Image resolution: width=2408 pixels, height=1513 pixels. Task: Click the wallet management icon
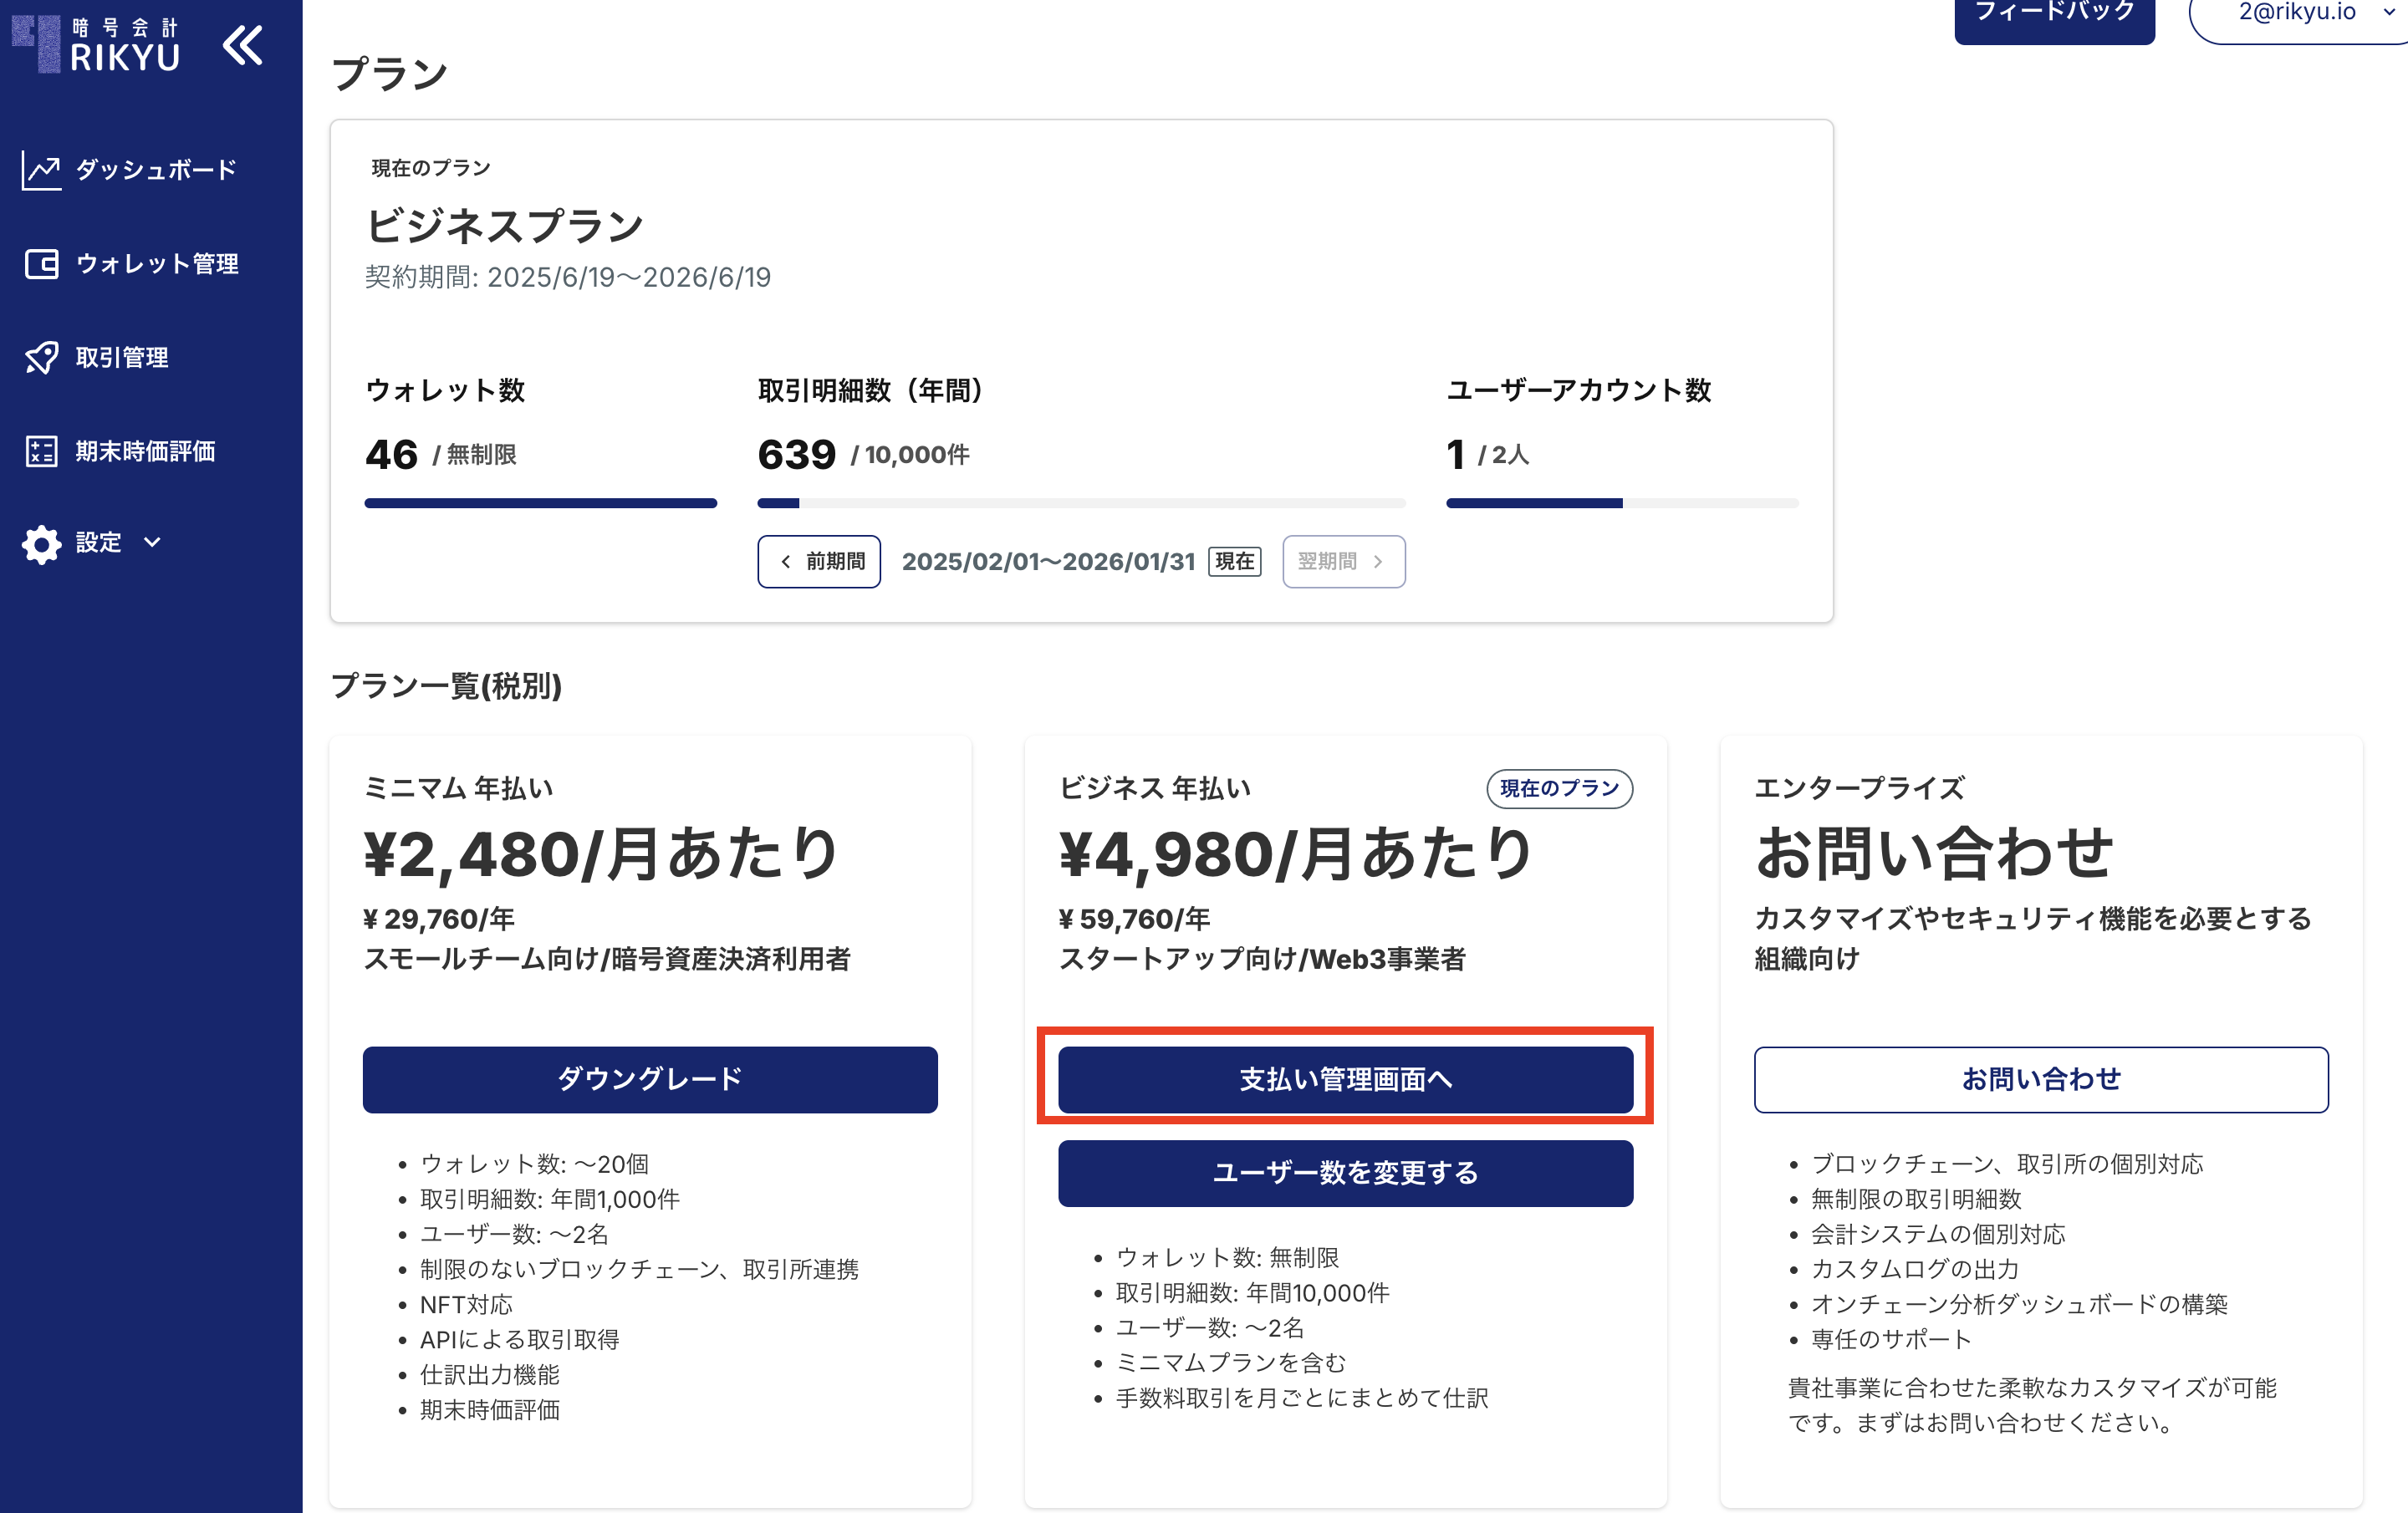[x=41, y=264]
